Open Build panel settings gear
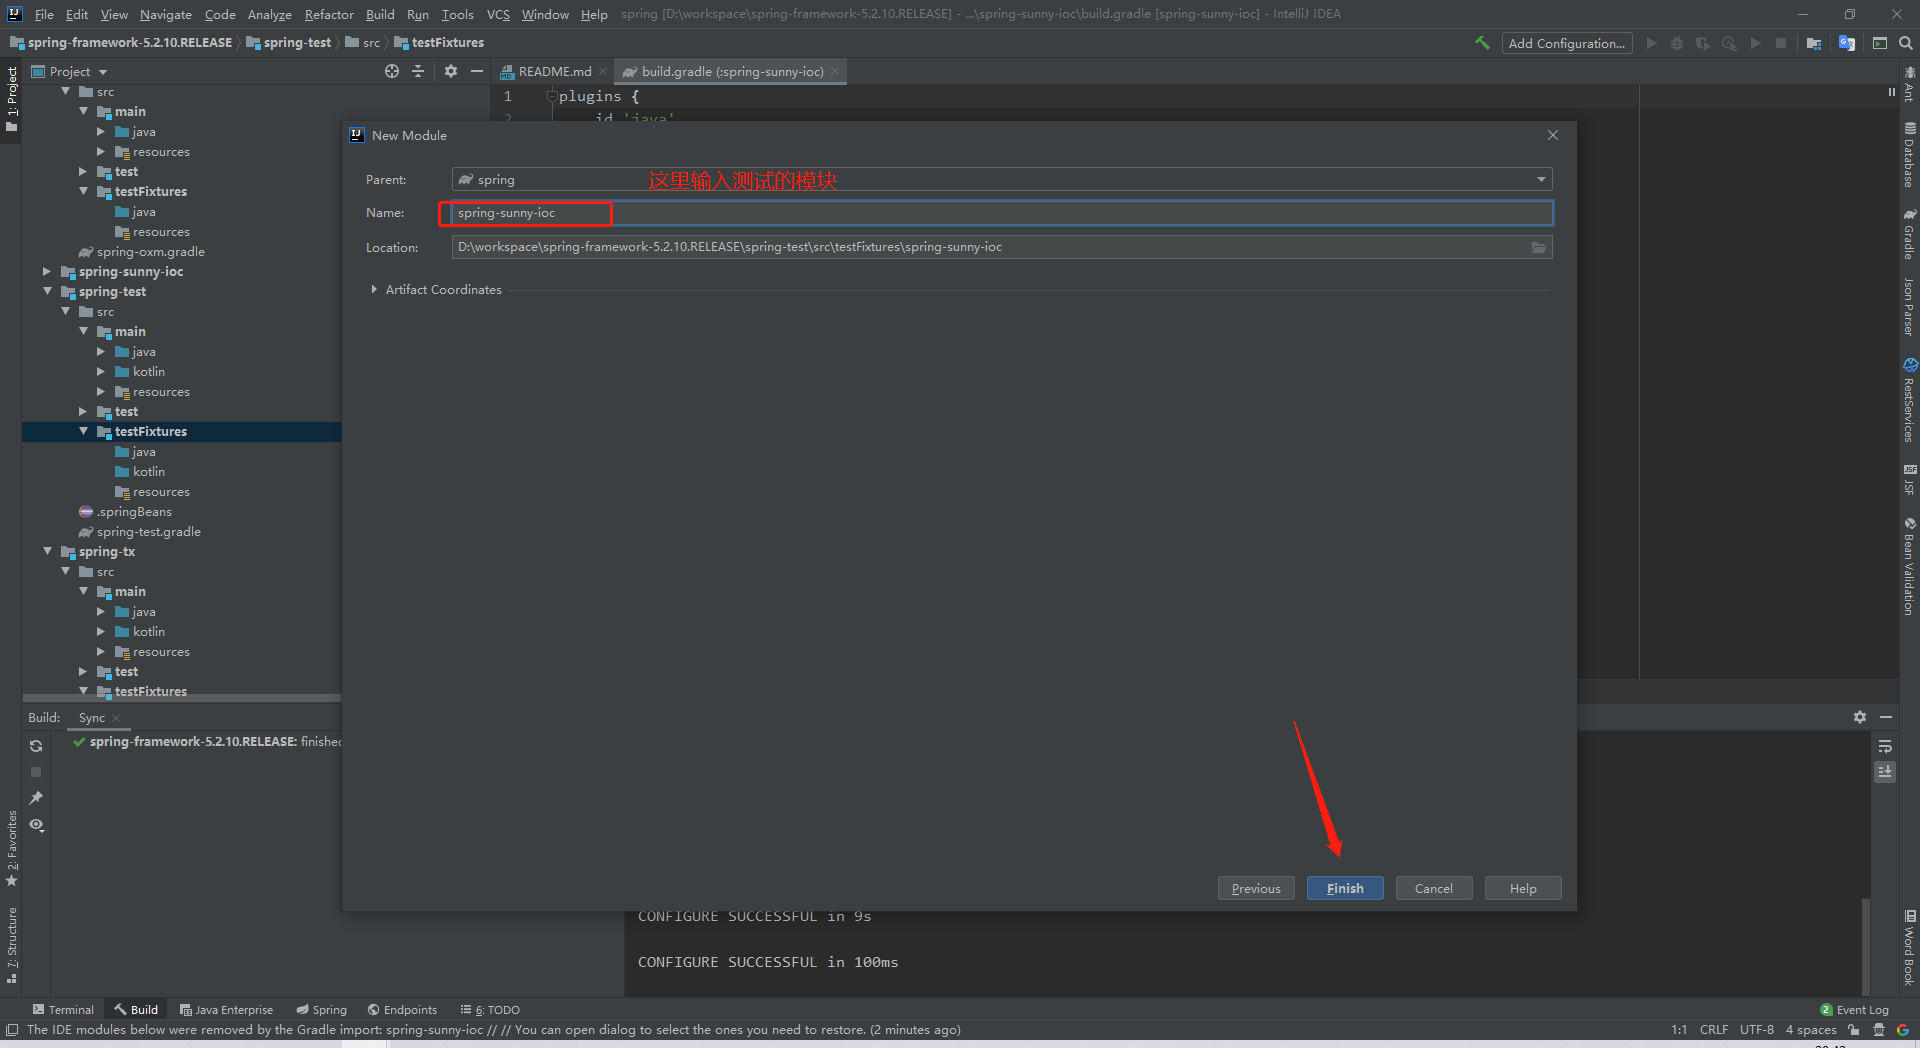Screen dimensions: 1920x1048 tap(1859, 717)
